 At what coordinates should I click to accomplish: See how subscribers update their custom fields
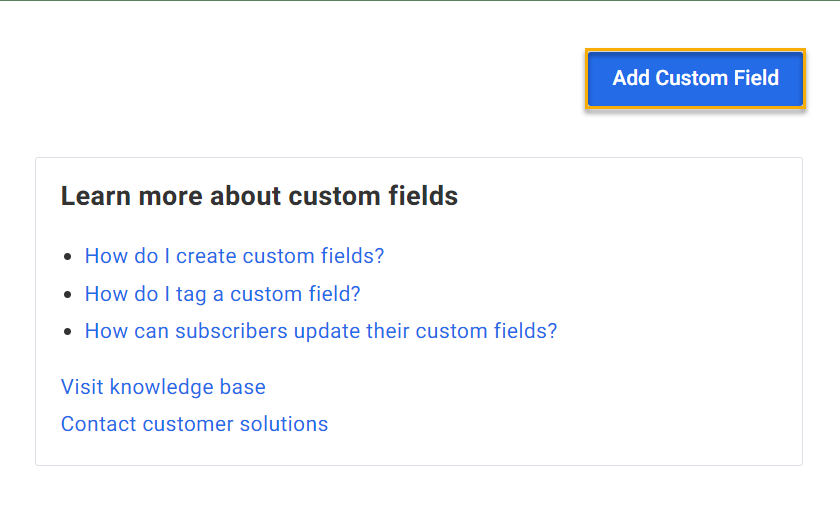click(320, 331)
